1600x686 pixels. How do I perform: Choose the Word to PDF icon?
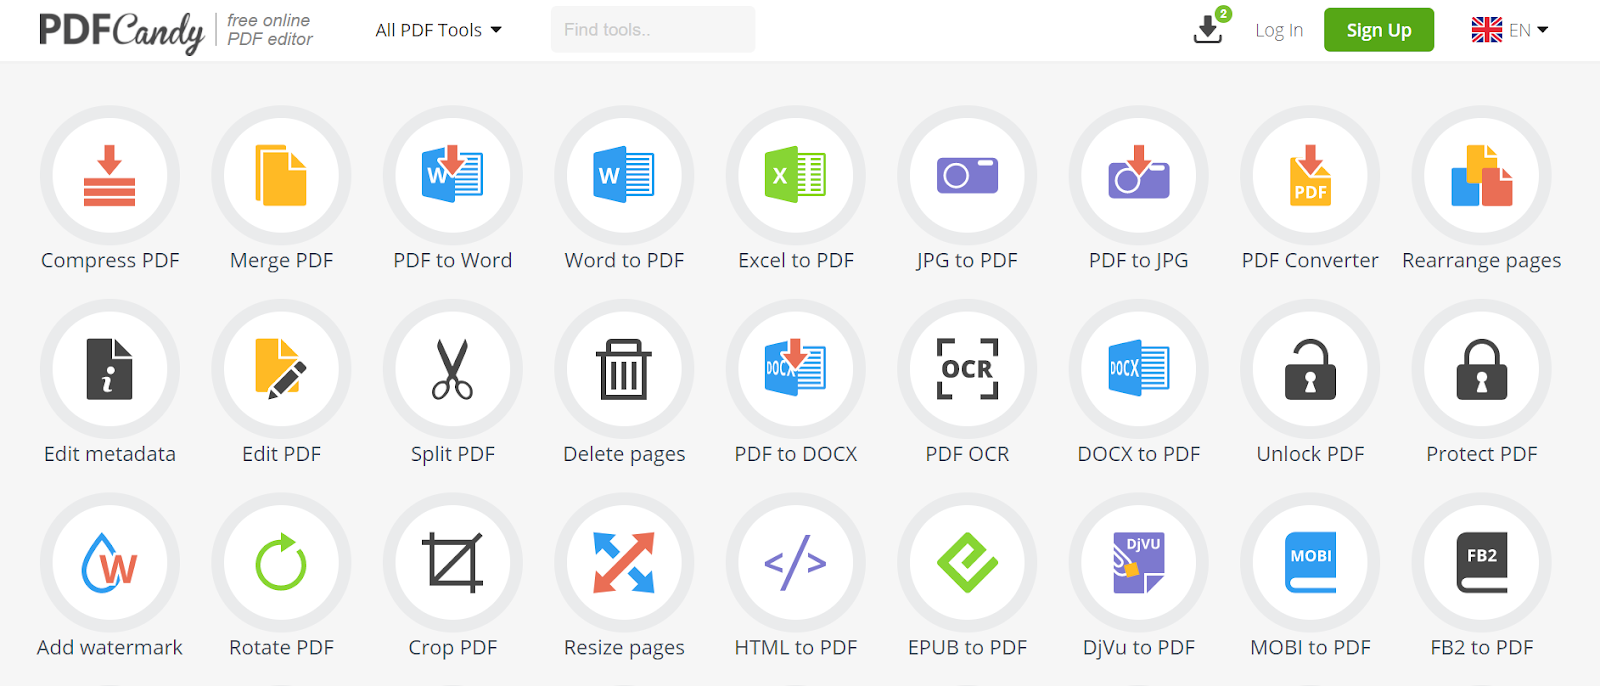point(624,175)
